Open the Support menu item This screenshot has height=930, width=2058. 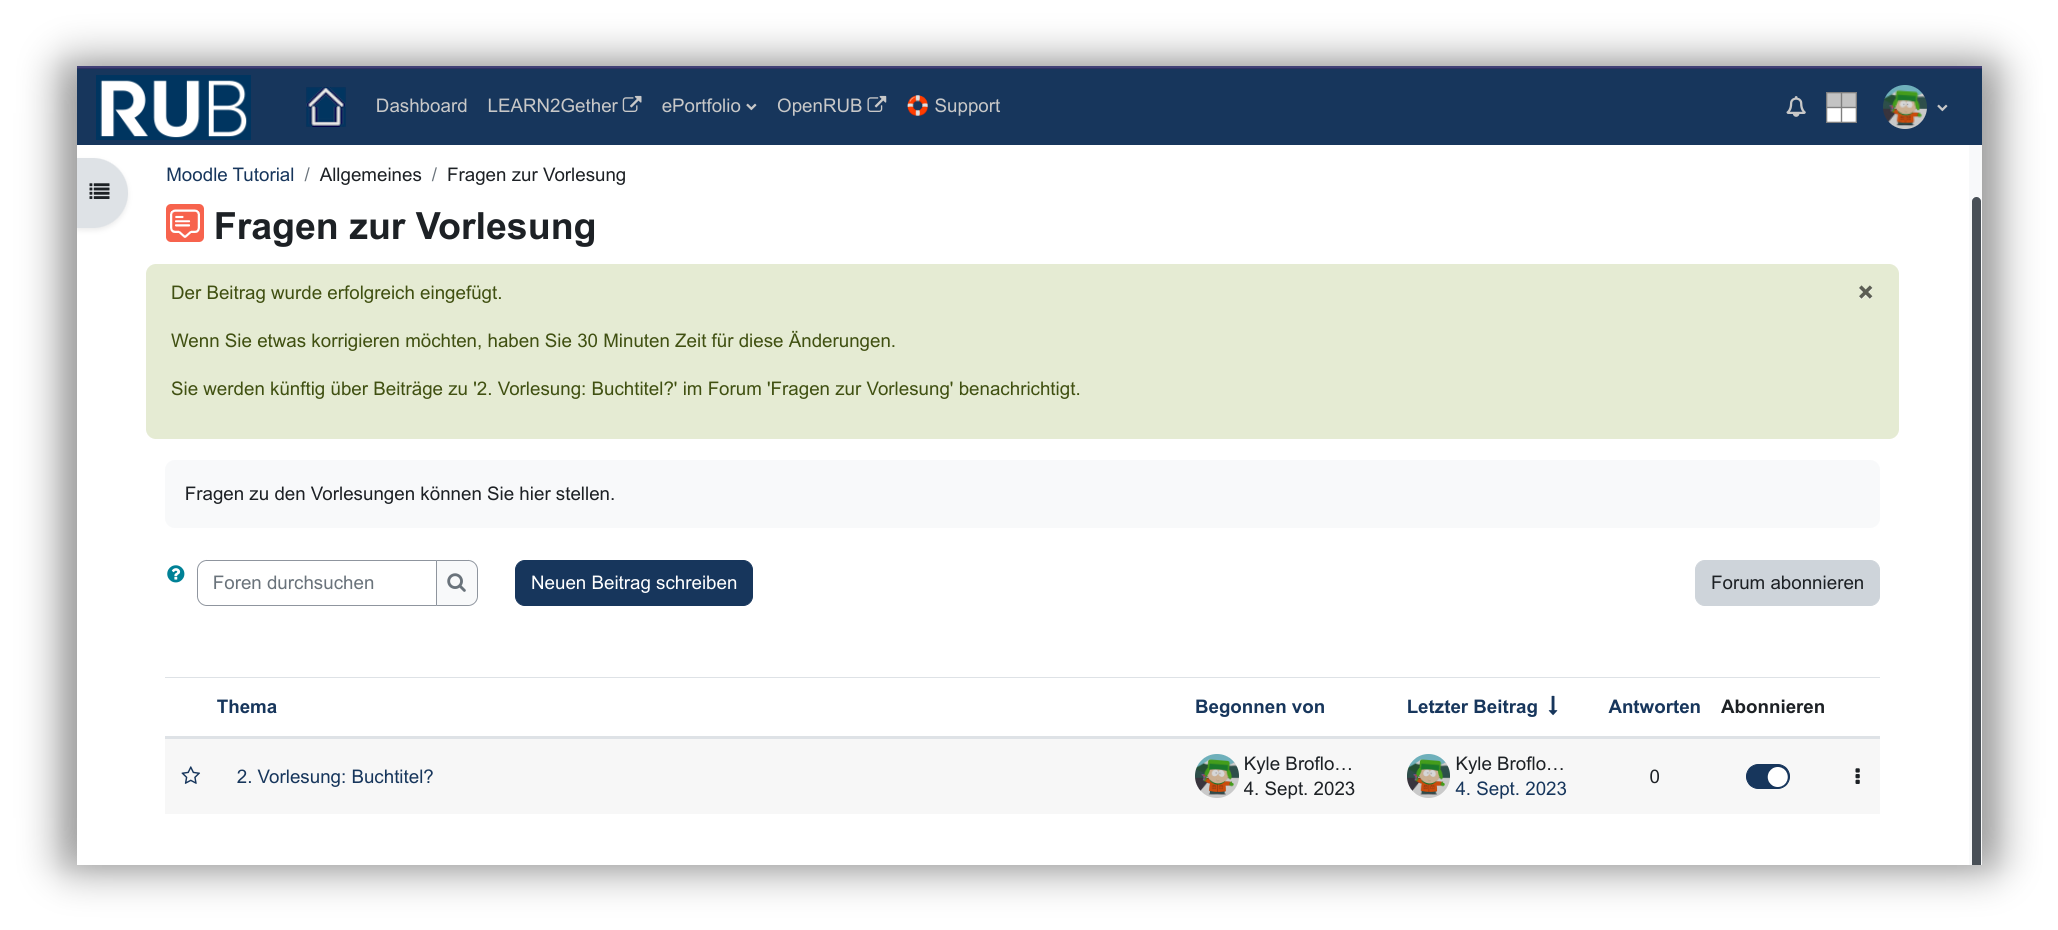pyautogui.click(x=953, y=106)
